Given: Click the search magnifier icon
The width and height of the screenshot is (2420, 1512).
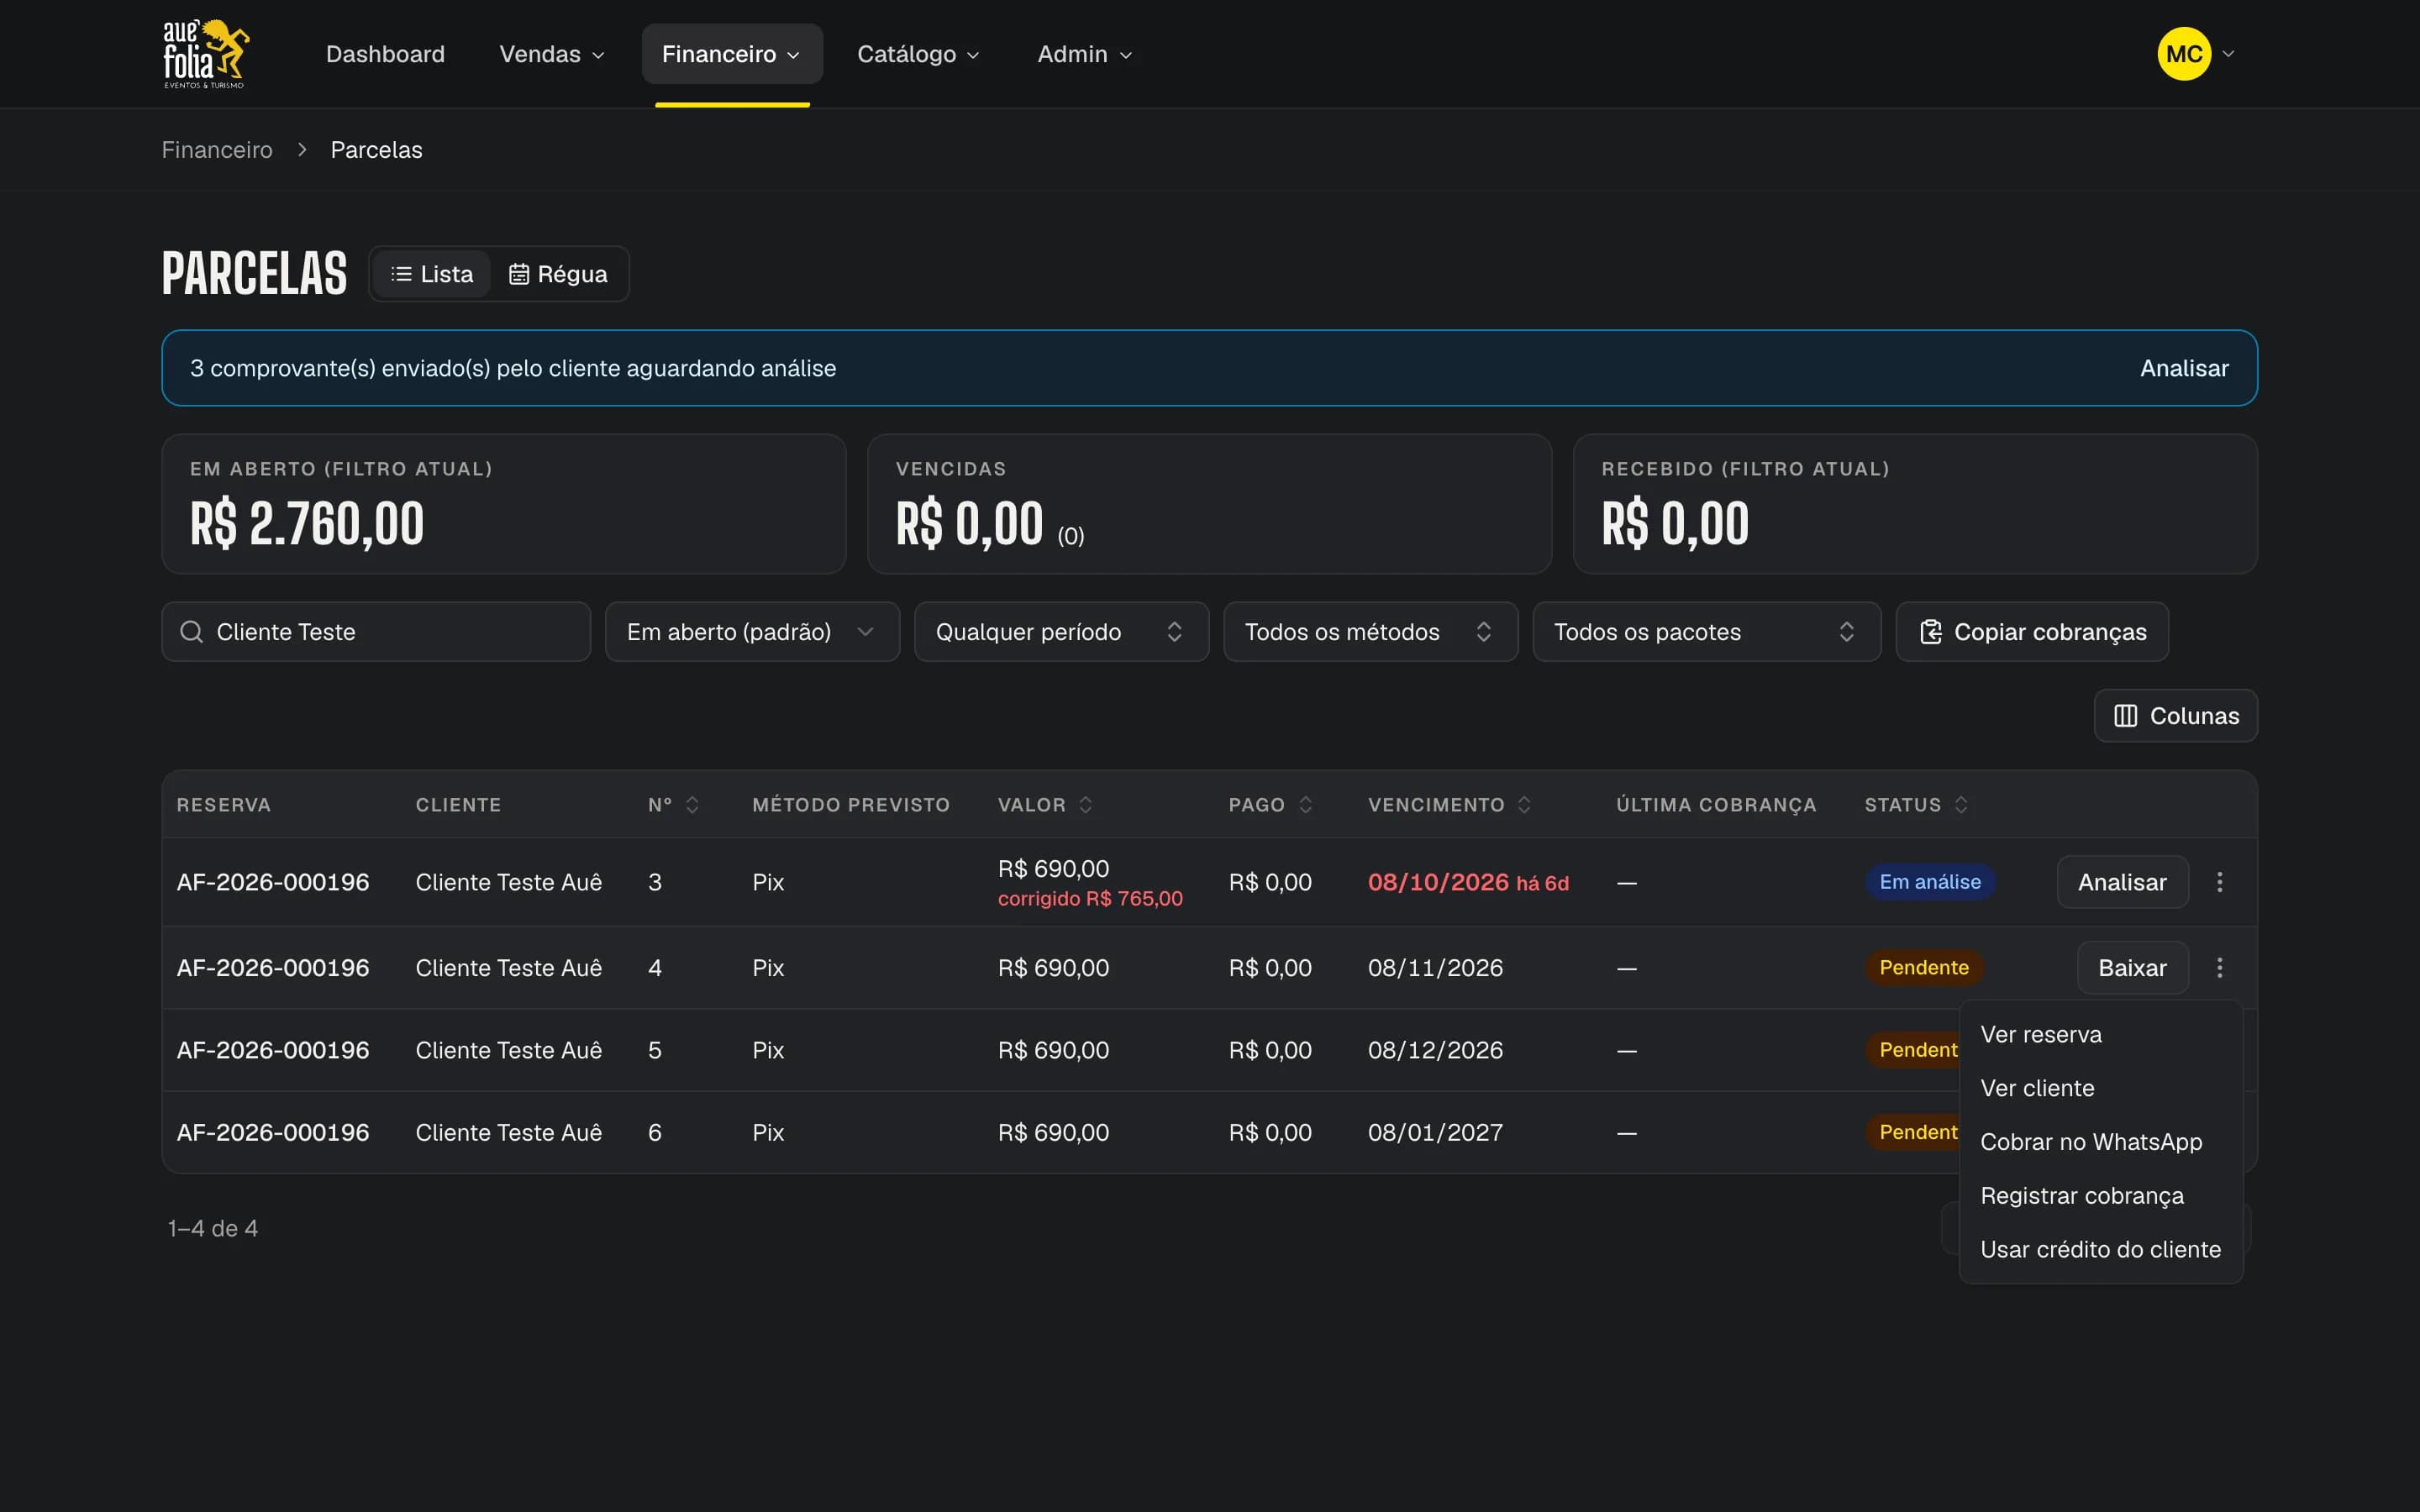Looking at the screenshot, I should tap(191, 632).
